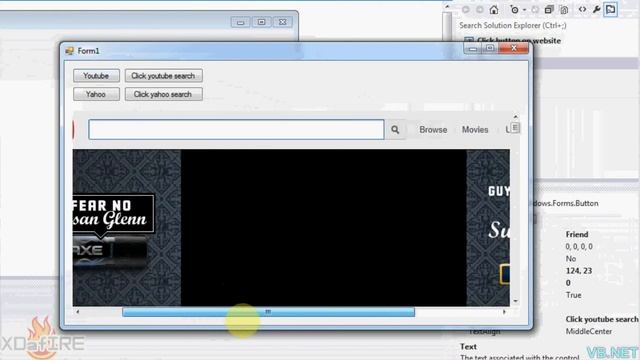
Task: Select the 'True' property value
Action: point(573,295)
